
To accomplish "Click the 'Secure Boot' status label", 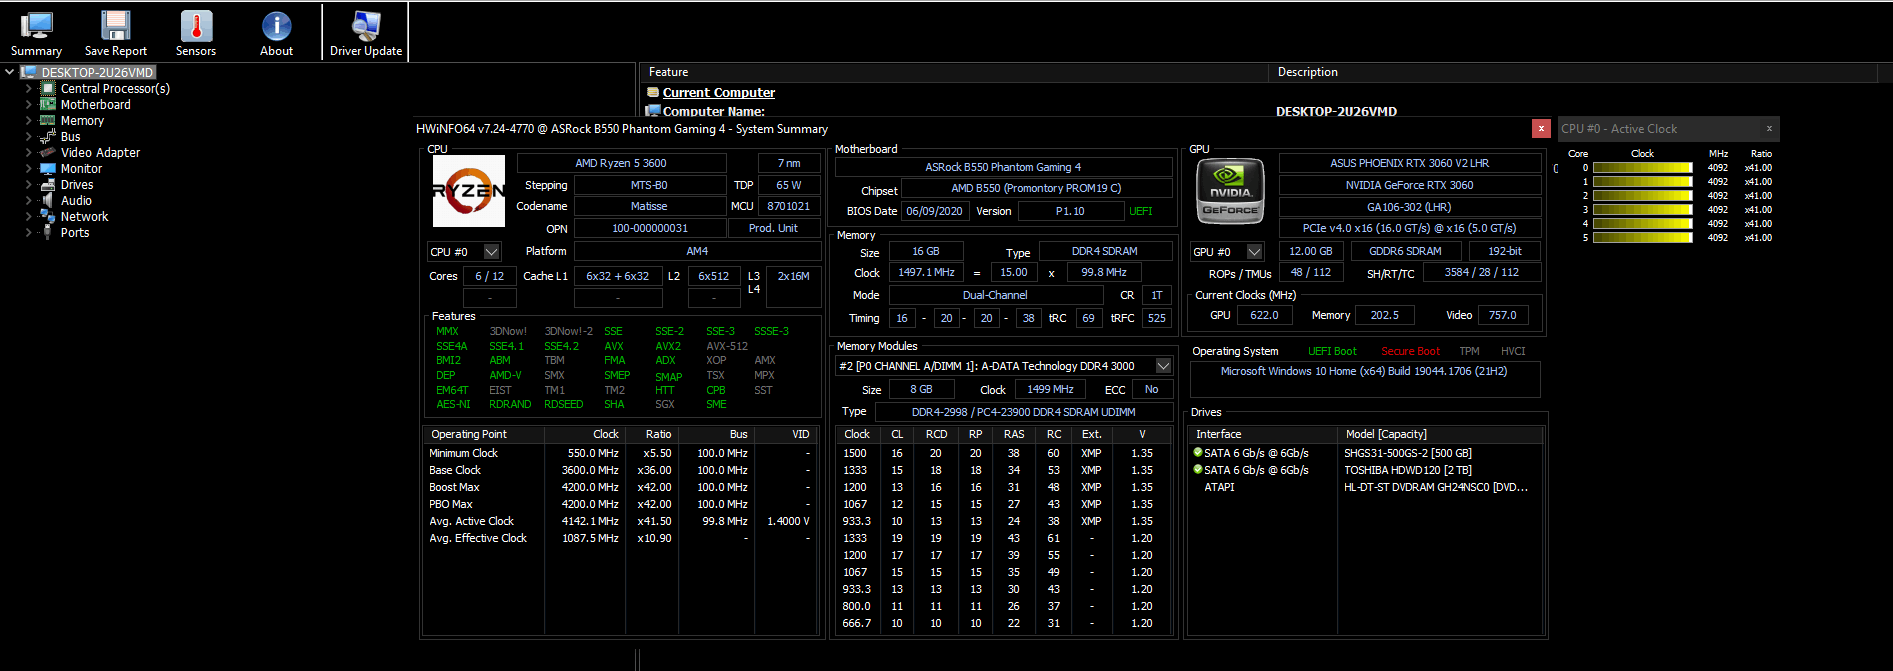I will pyautogui.click(x=1410, y=351).
